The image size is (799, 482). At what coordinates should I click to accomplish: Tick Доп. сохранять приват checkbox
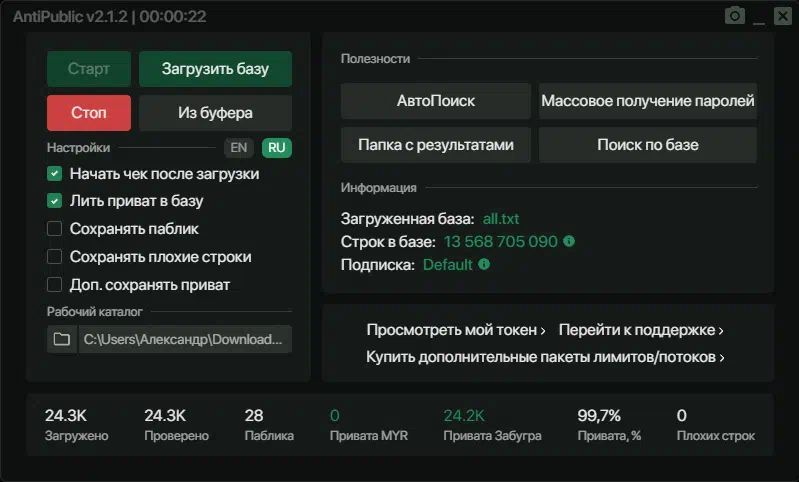[x=55, y=285]
